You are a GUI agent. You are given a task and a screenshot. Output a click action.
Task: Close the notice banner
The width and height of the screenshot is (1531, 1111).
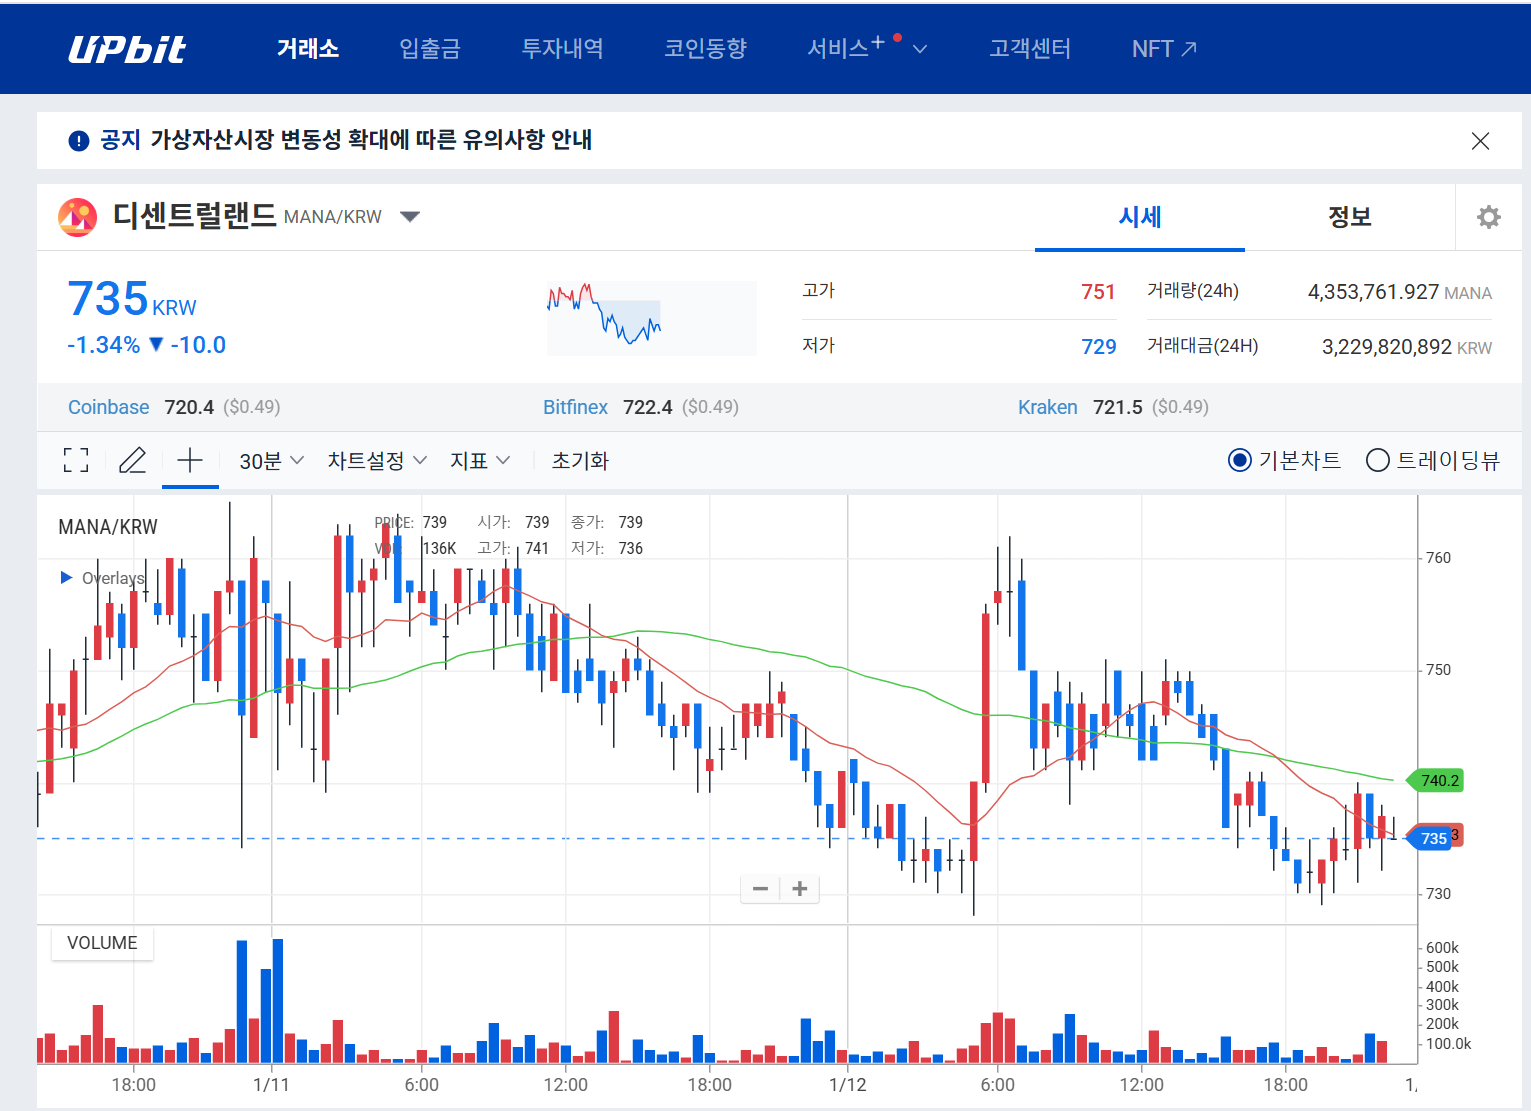(x=1480, y=141)
